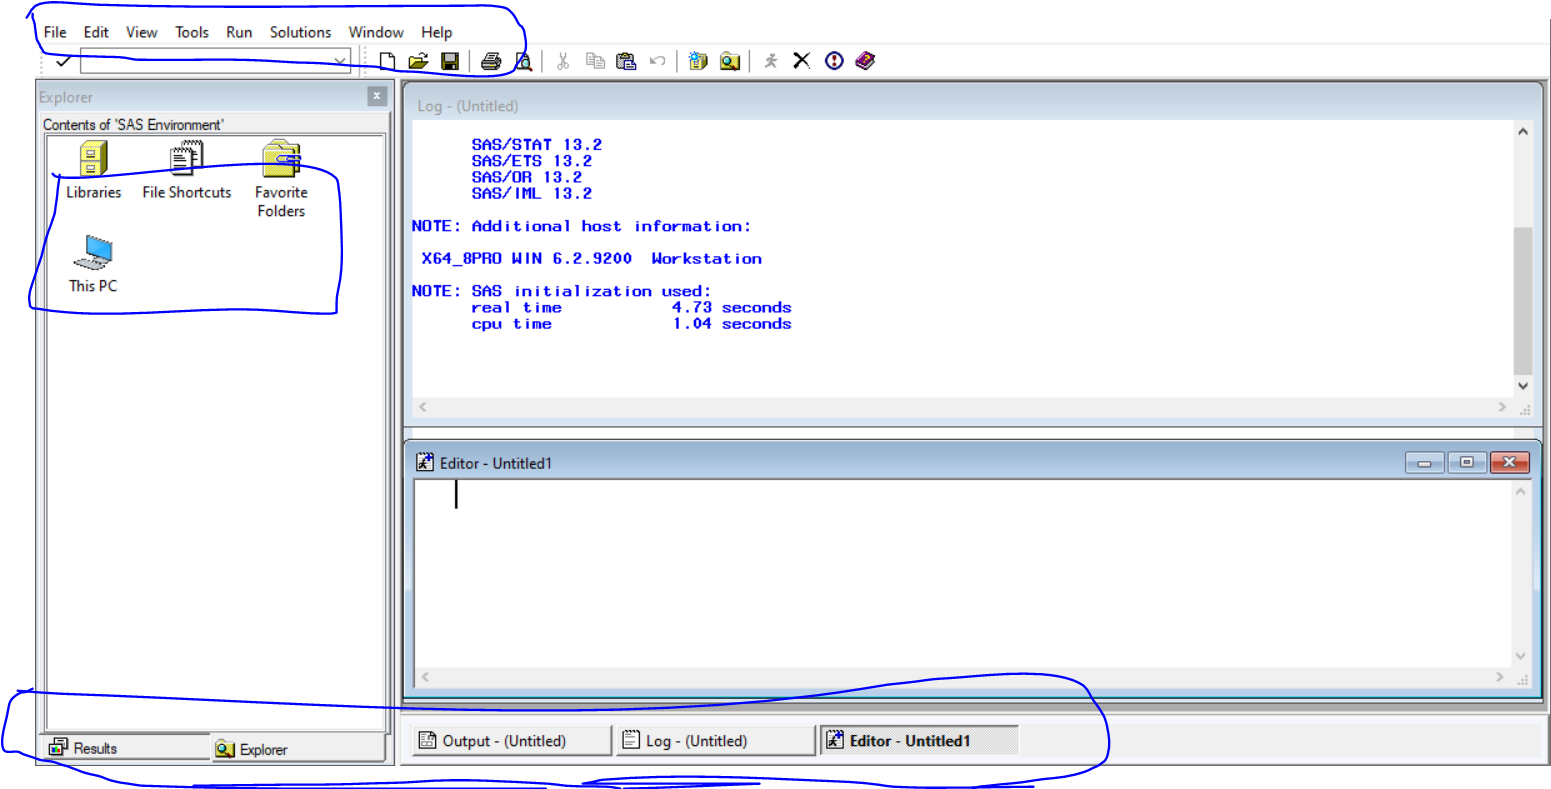Open the Tools menu

click(192, 32)
